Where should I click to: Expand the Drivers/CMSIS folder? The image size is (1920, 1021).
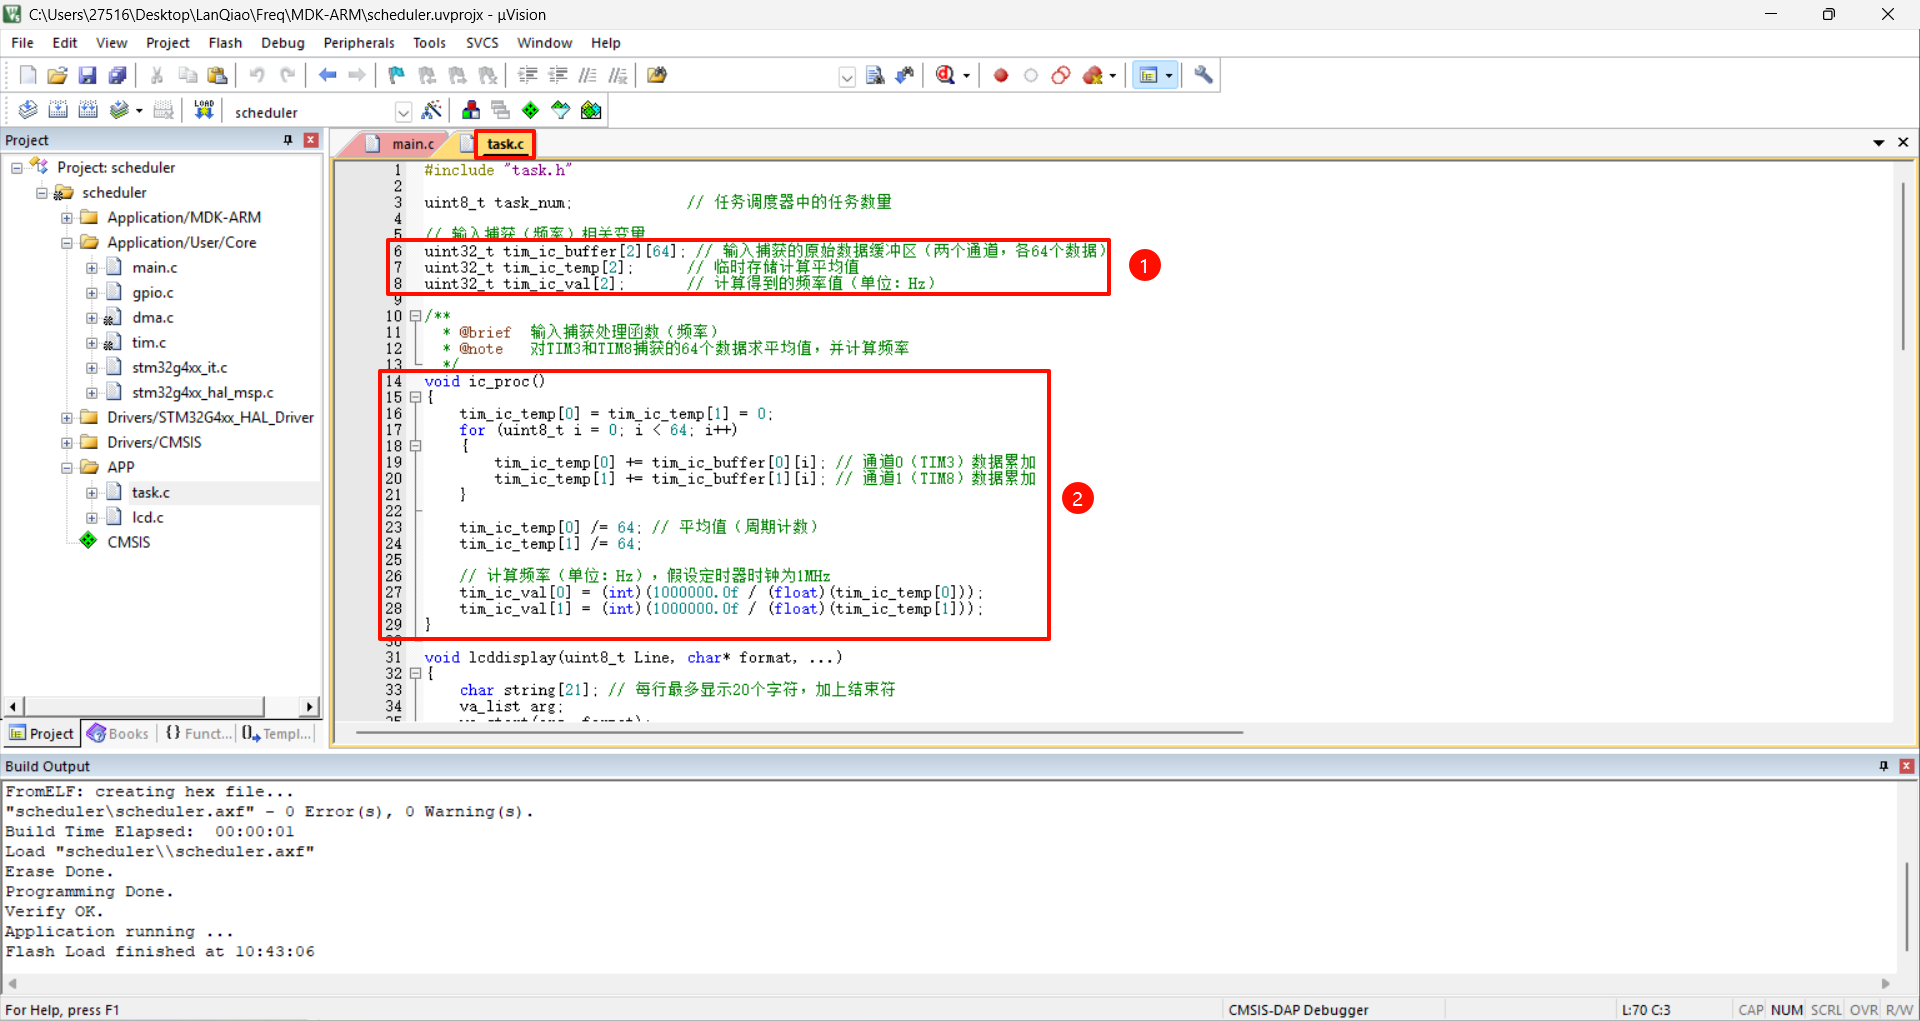pos(67,442)
